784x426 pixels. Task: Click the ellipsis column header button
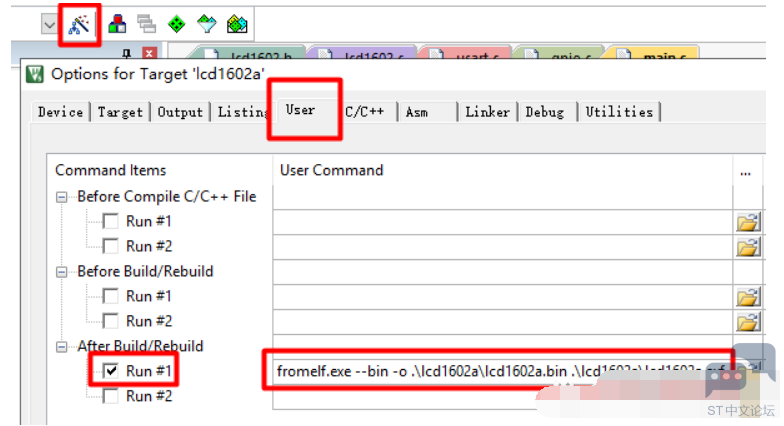tap(745, 171)
